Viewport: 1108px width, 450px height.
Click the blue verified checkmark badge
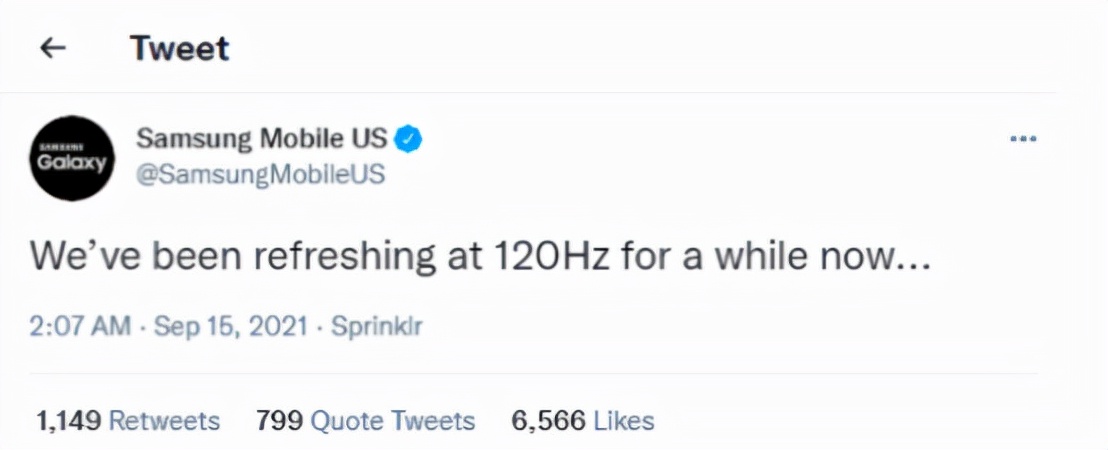[x=410, y=139]
